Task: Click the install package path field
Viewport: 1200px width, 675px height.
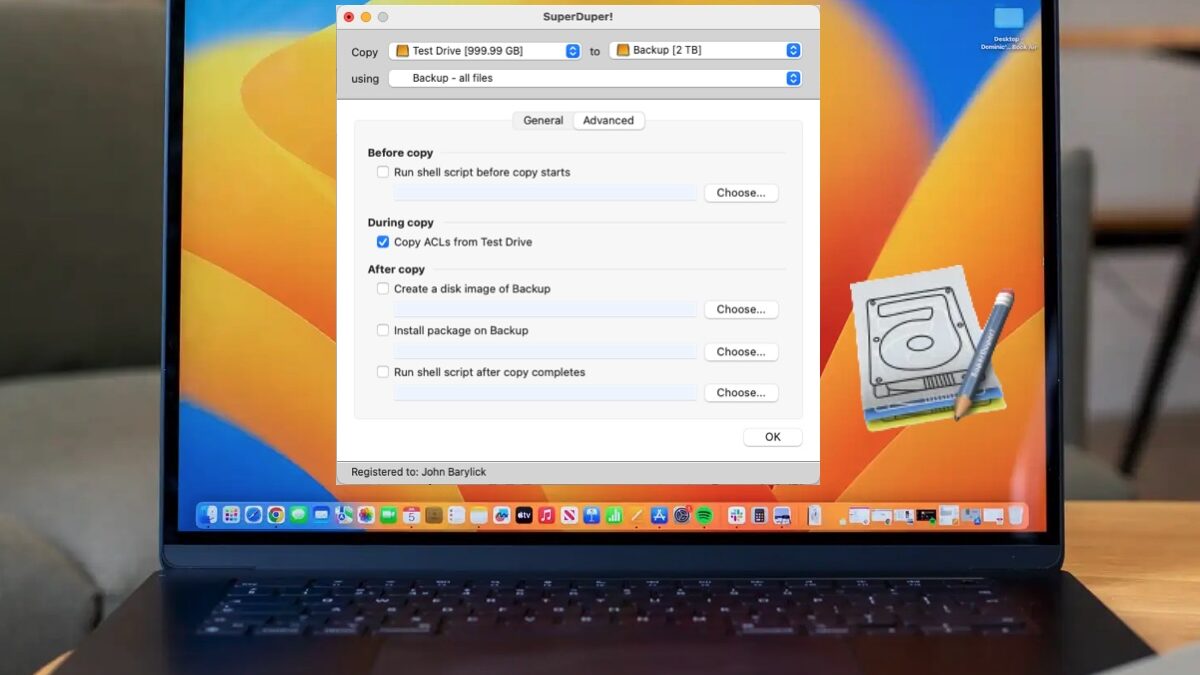Action: (x=545, y=352)
